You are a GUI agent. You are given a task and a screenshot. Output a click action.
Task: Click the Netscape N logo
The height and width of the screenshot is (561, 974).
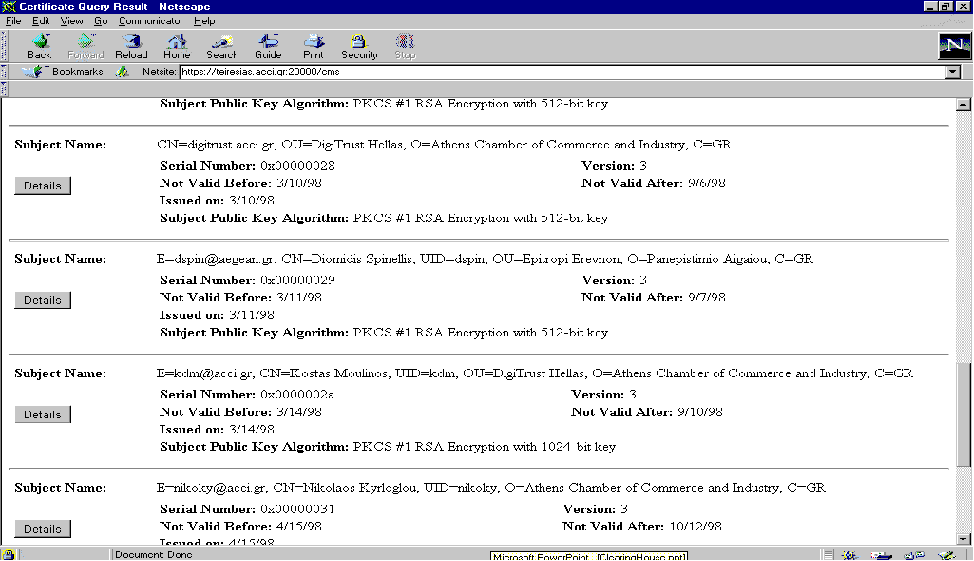[954, 46]
